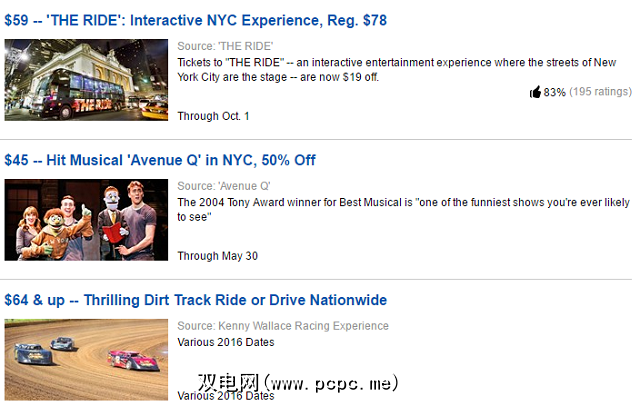Viewport: 640px width, 406px height.
Task: Click THE RIDE tickets description text
Action: (x=400, y=69)
